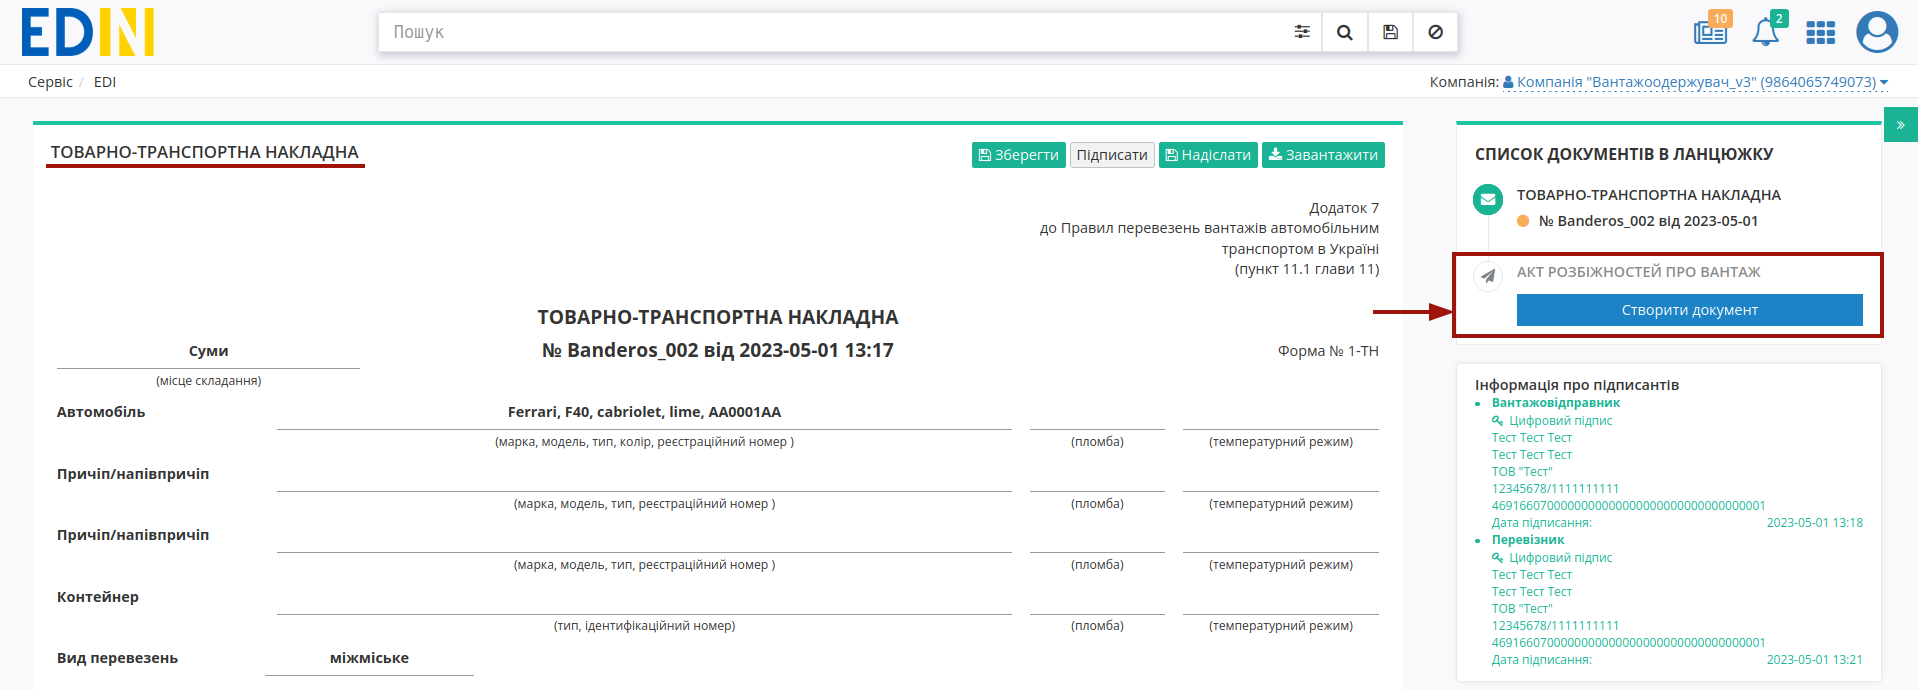This screenshot has width=1918, height=690.
Task: Click the Завантажити button
Action: [x=1323, y=155]
